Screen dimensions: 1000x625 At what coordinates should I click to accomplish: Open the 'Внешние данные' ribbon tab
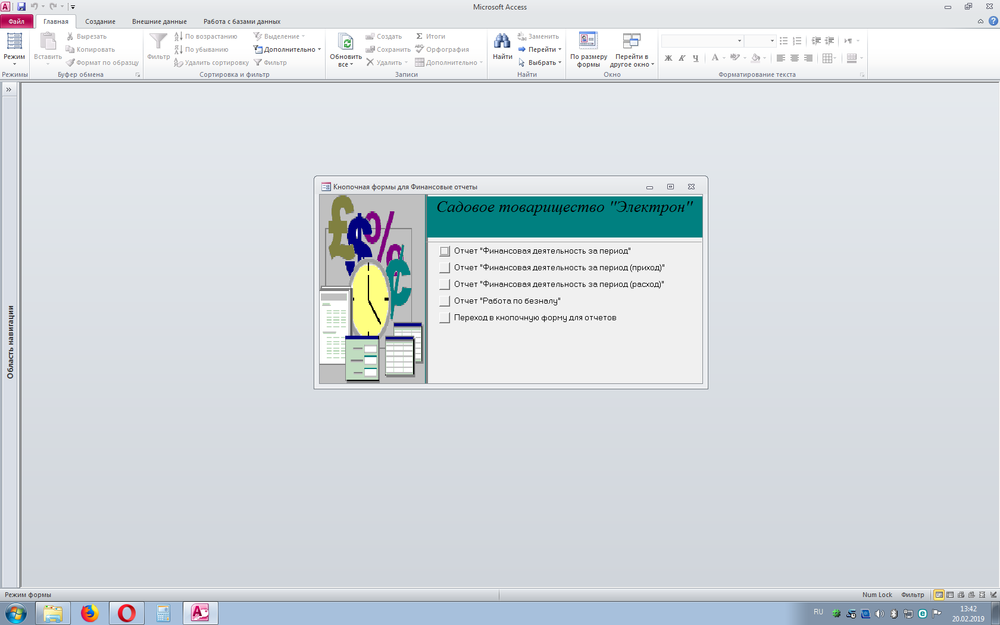point(159,21)
